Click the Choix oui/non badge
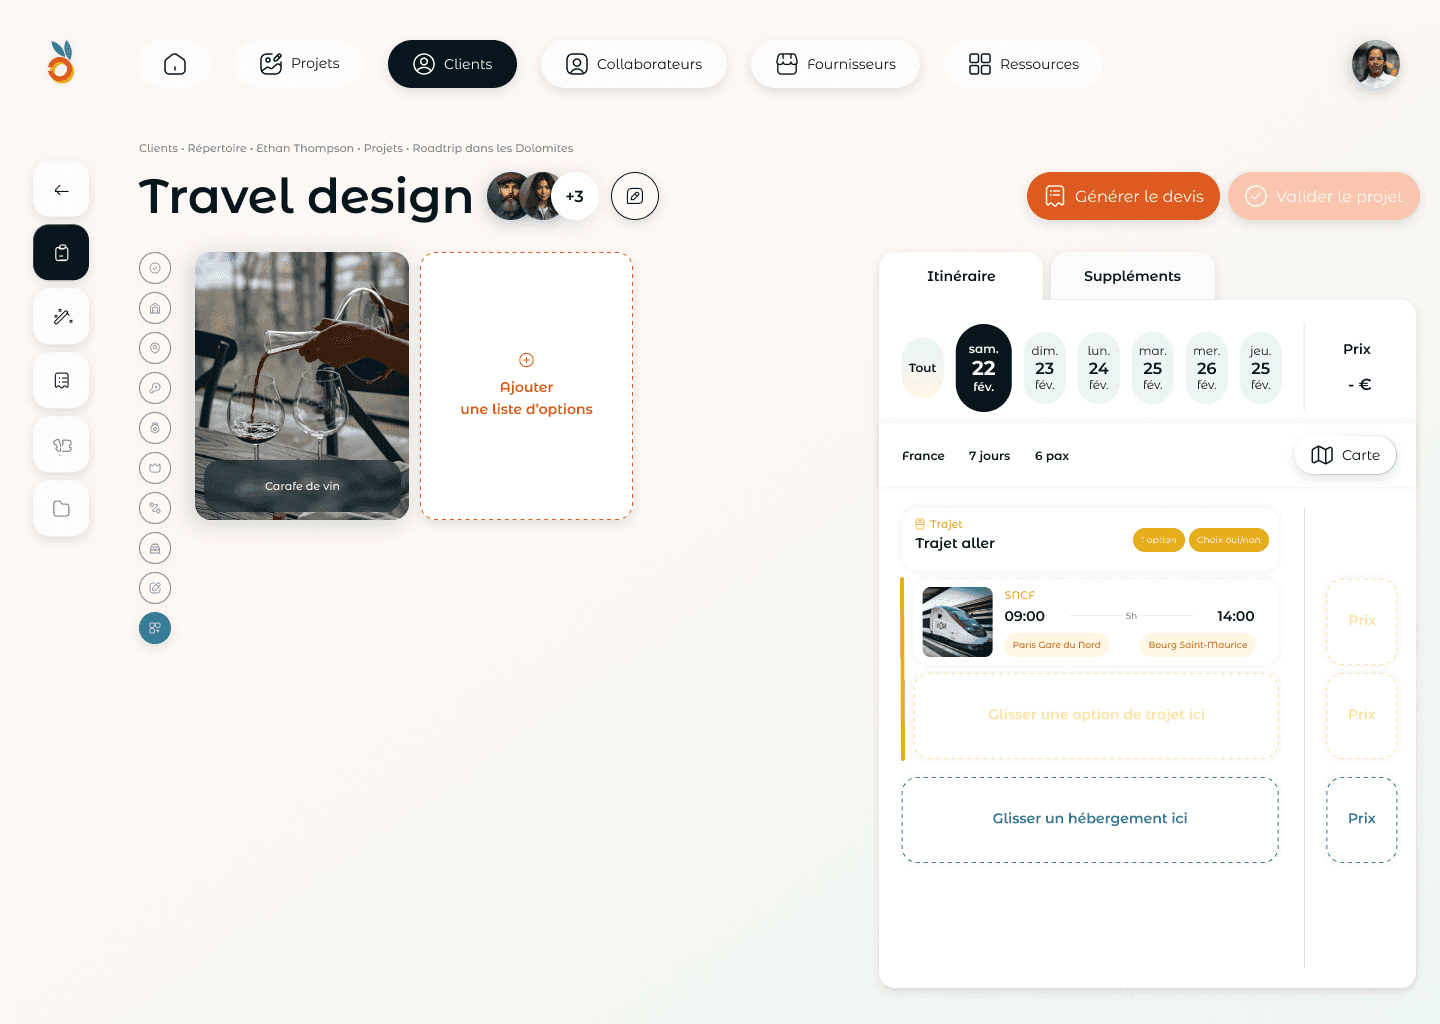The width and height of the screenshot is (1440, 1024). click(x=1229, y=540)
